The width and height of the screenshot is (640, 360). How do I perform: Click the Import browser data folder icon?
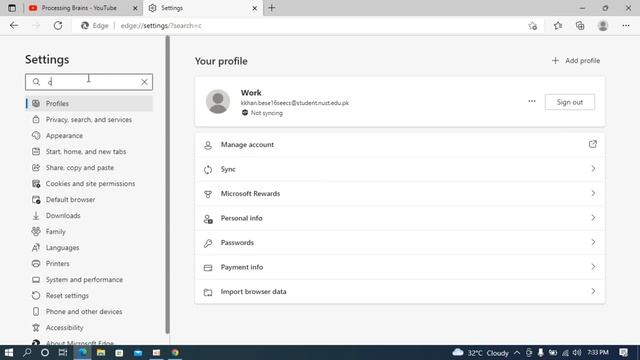[208, 292]
